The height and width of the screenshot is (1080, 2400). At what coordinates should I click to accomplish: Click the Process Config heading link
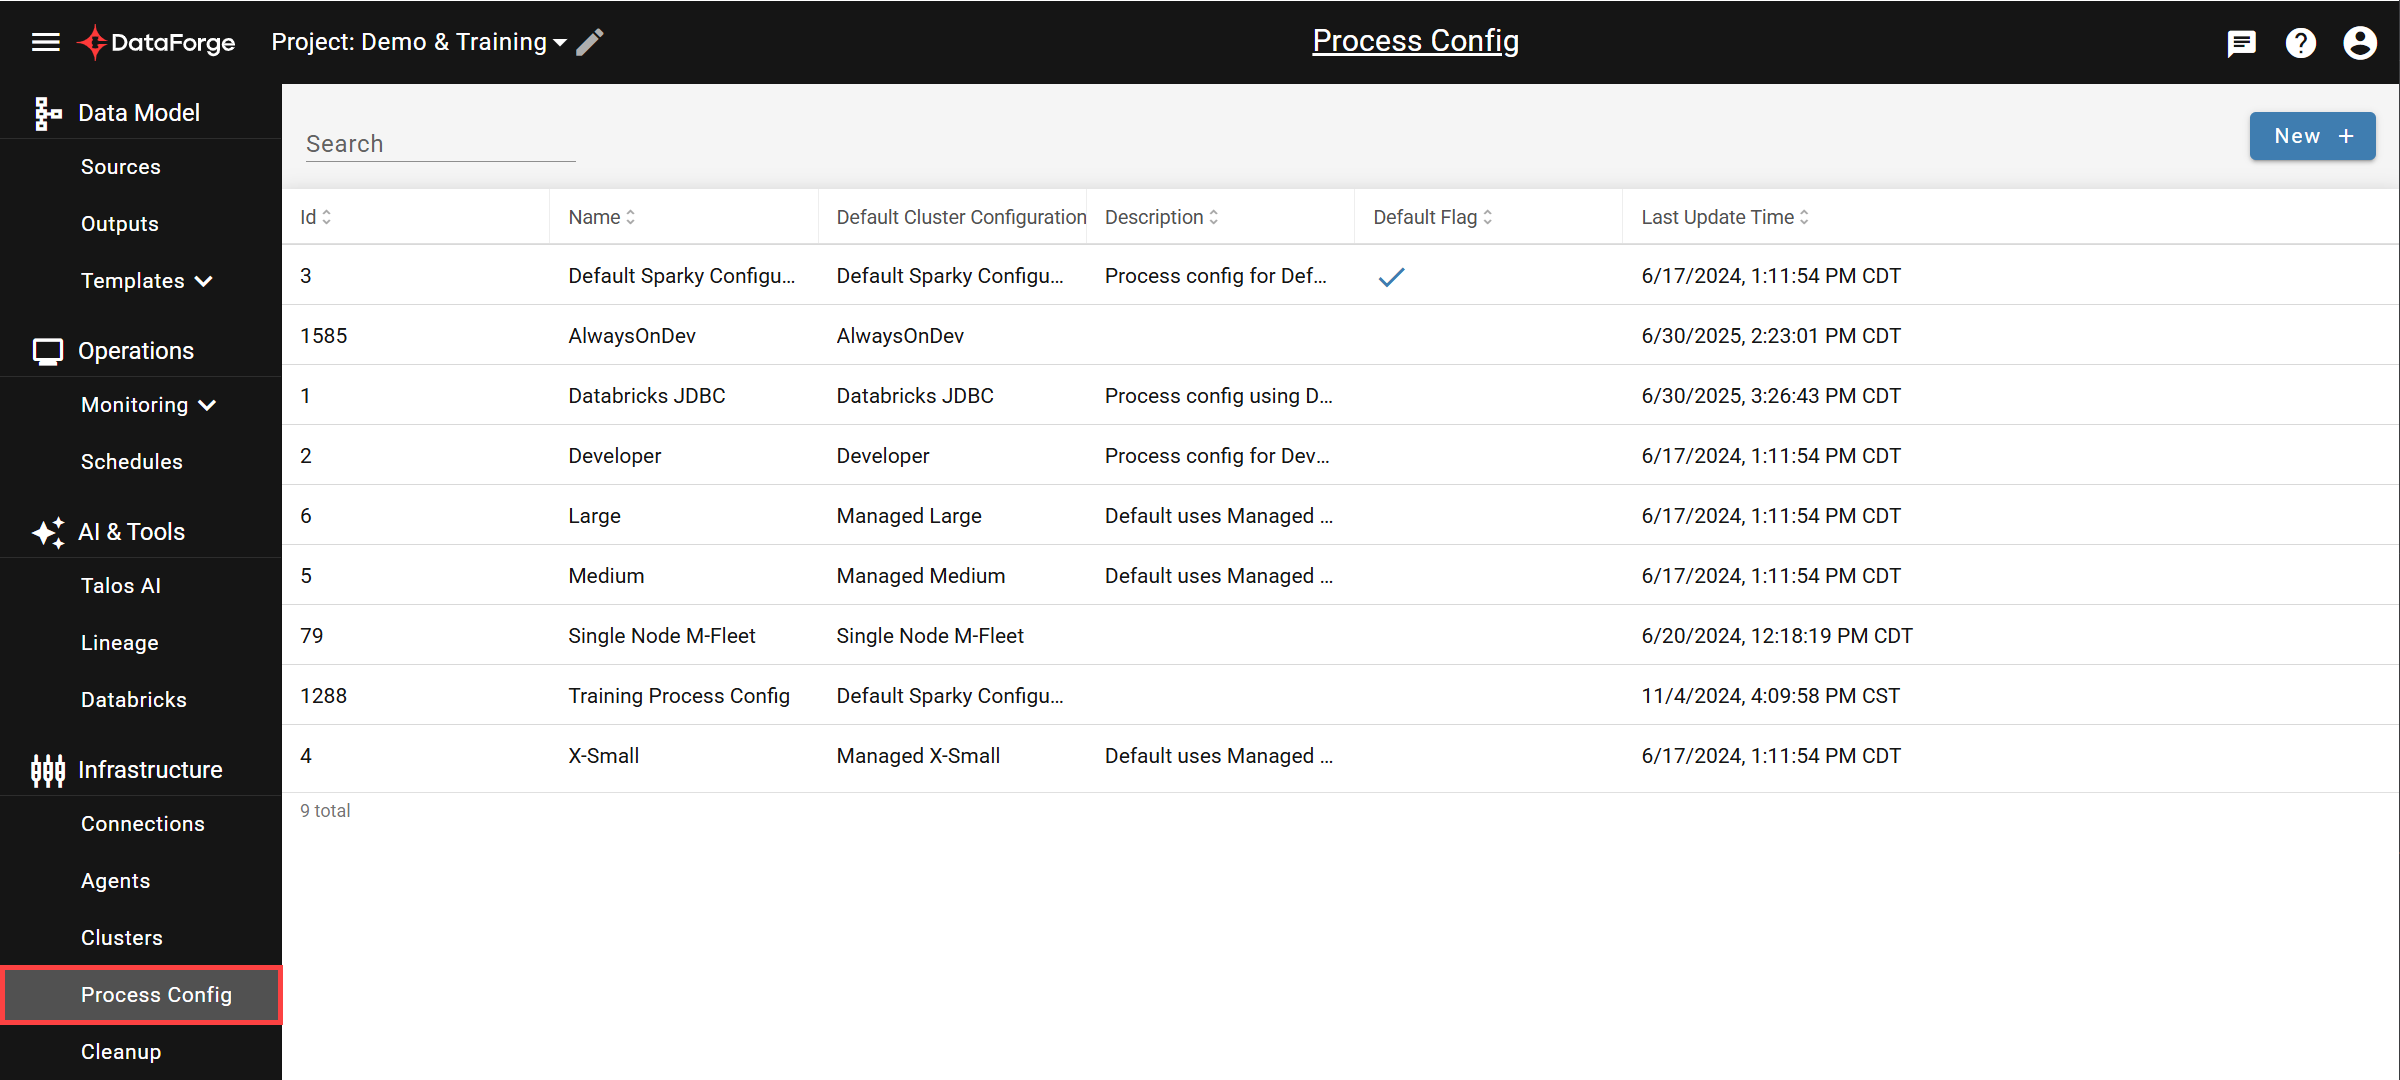tap(1415, 40)
